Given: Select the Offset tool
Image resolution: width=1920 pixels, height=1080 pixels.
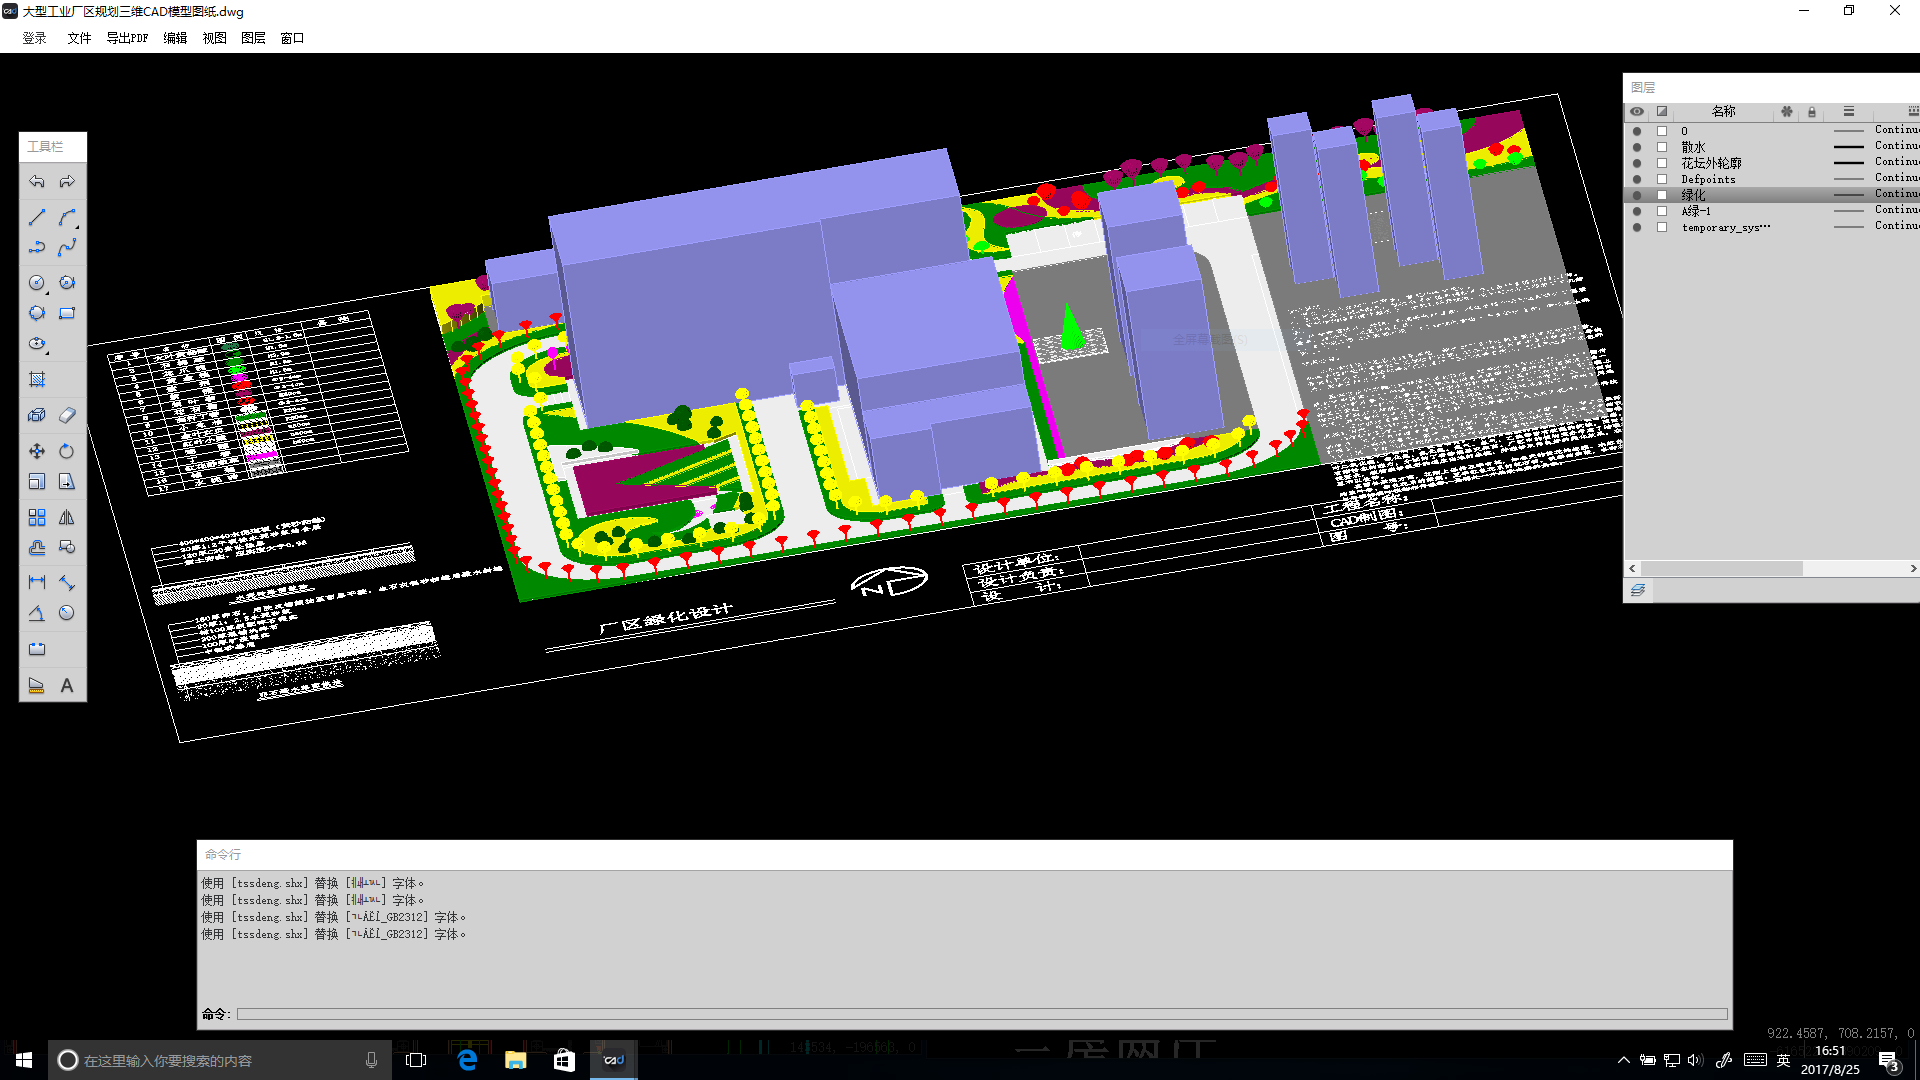Looking at the screenshot, I should click(37, 547).
